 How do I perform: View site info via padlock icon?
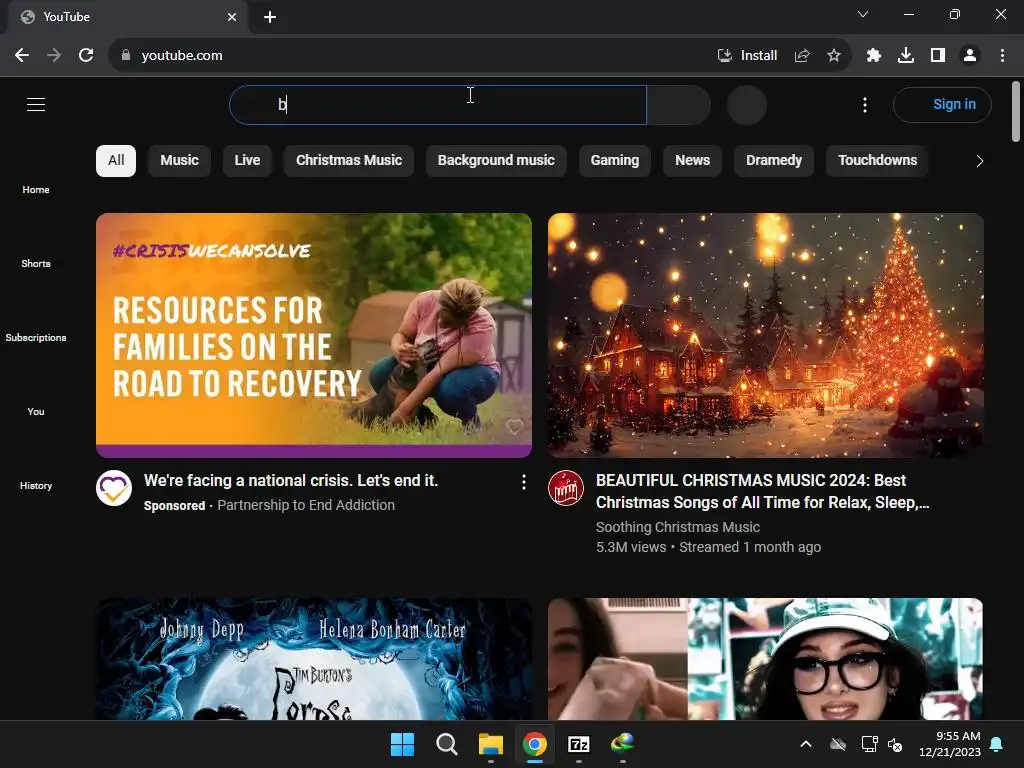126,56
